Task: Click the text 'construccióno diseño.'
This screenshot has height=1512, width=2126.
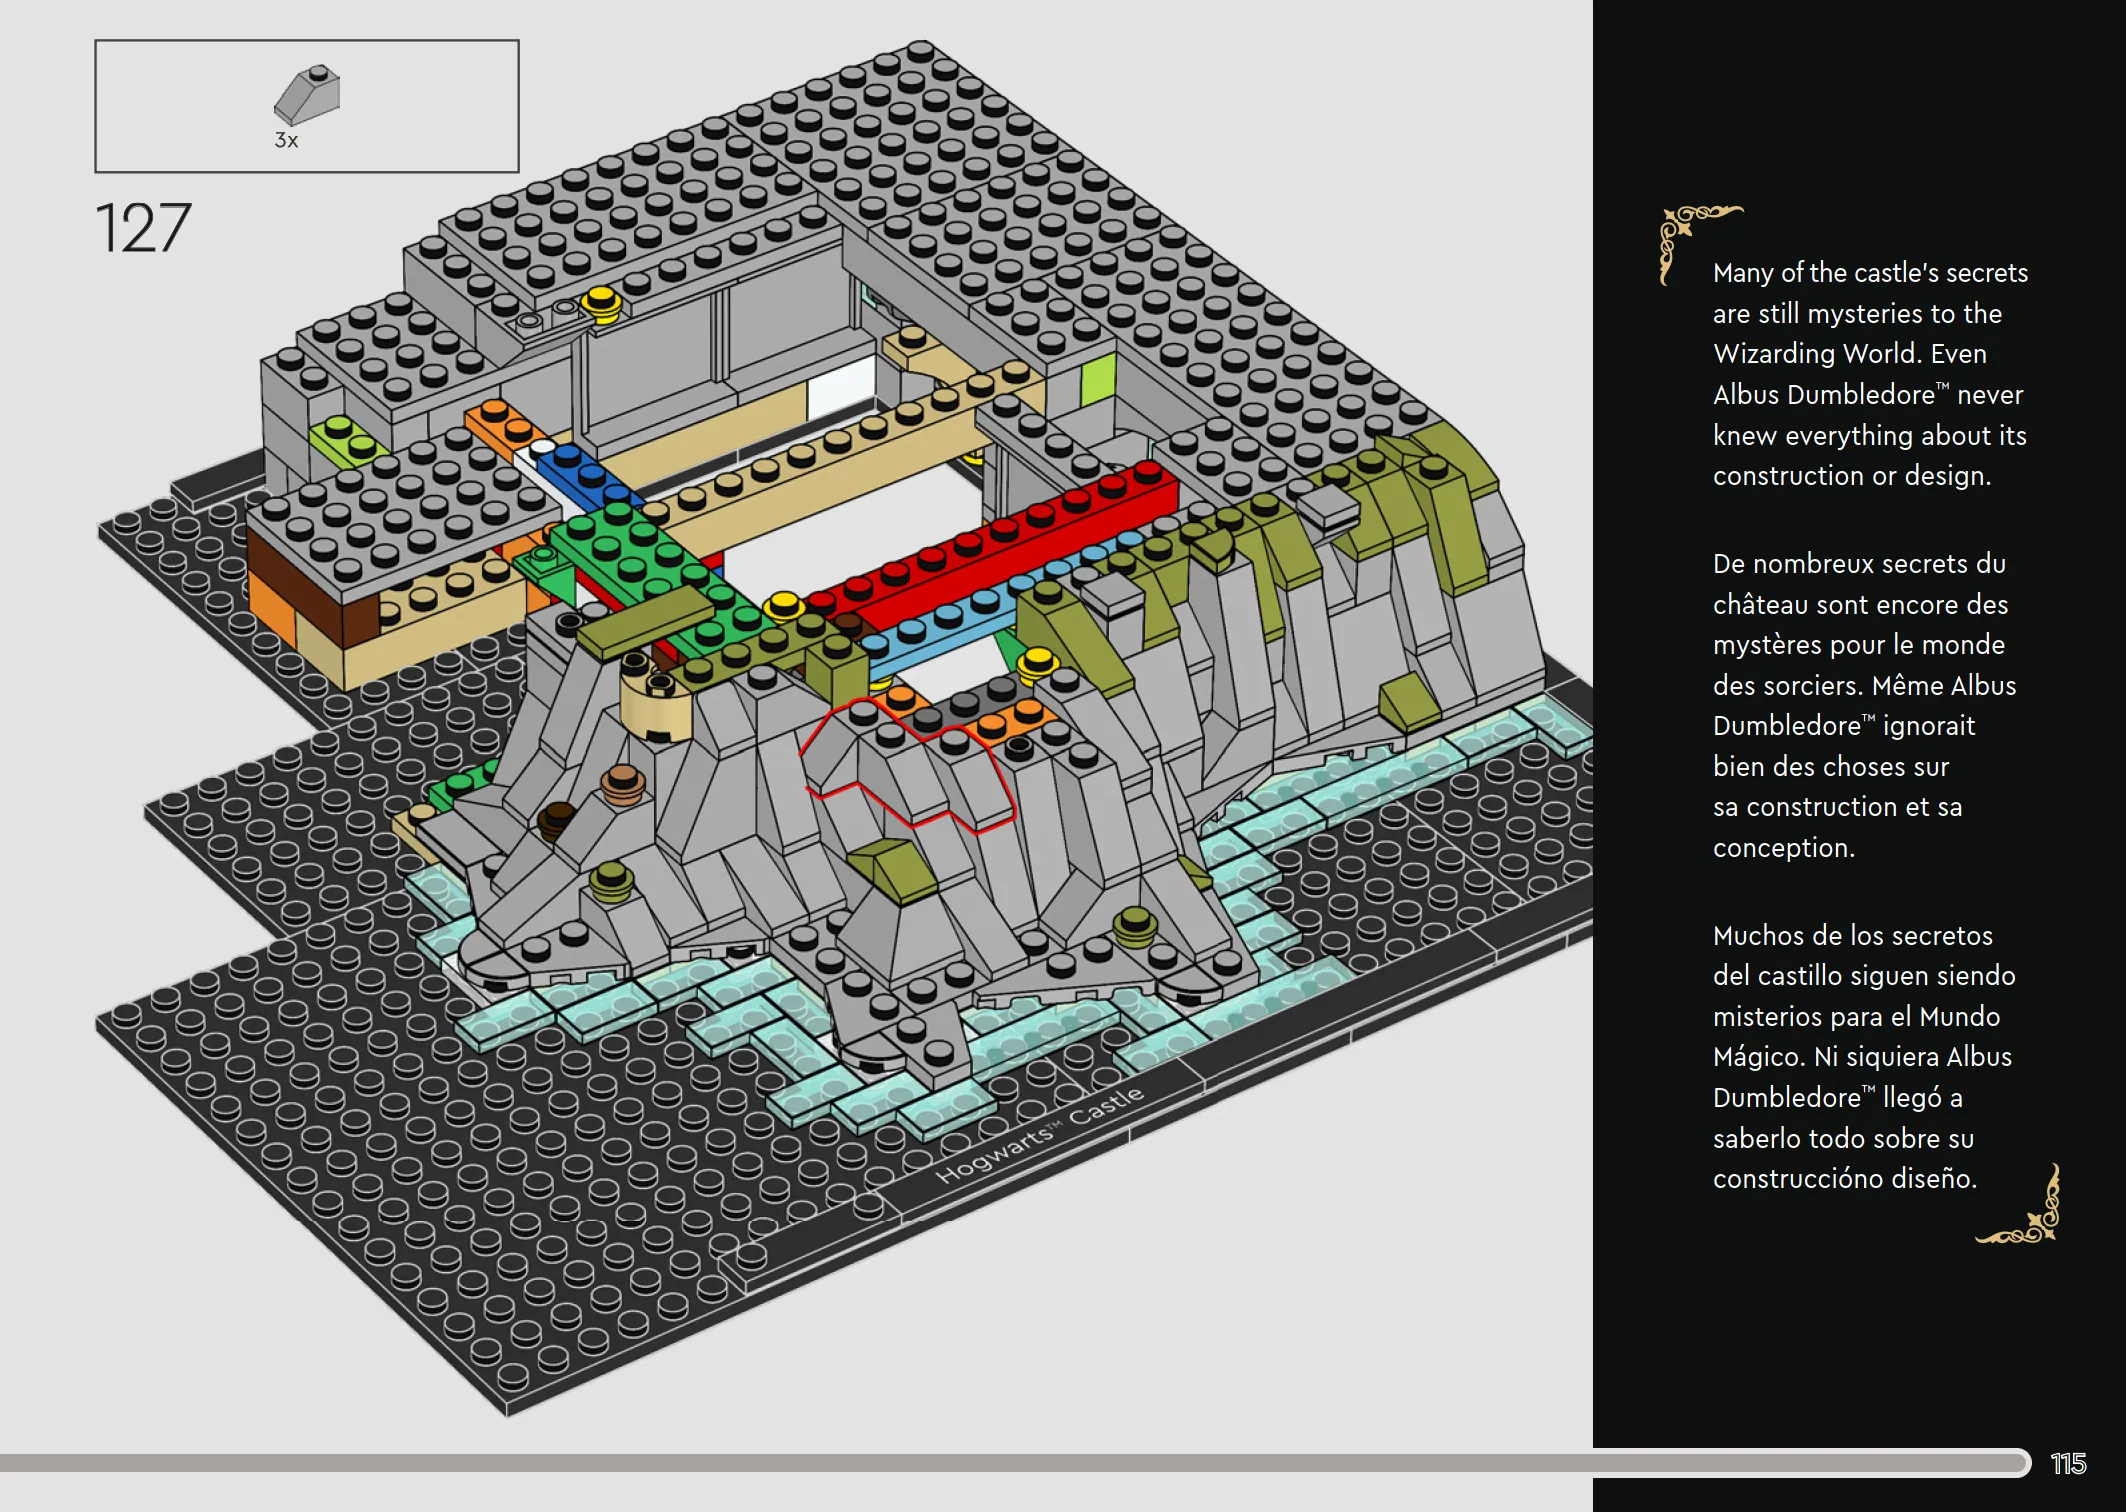Action: pos(1845,1178)
